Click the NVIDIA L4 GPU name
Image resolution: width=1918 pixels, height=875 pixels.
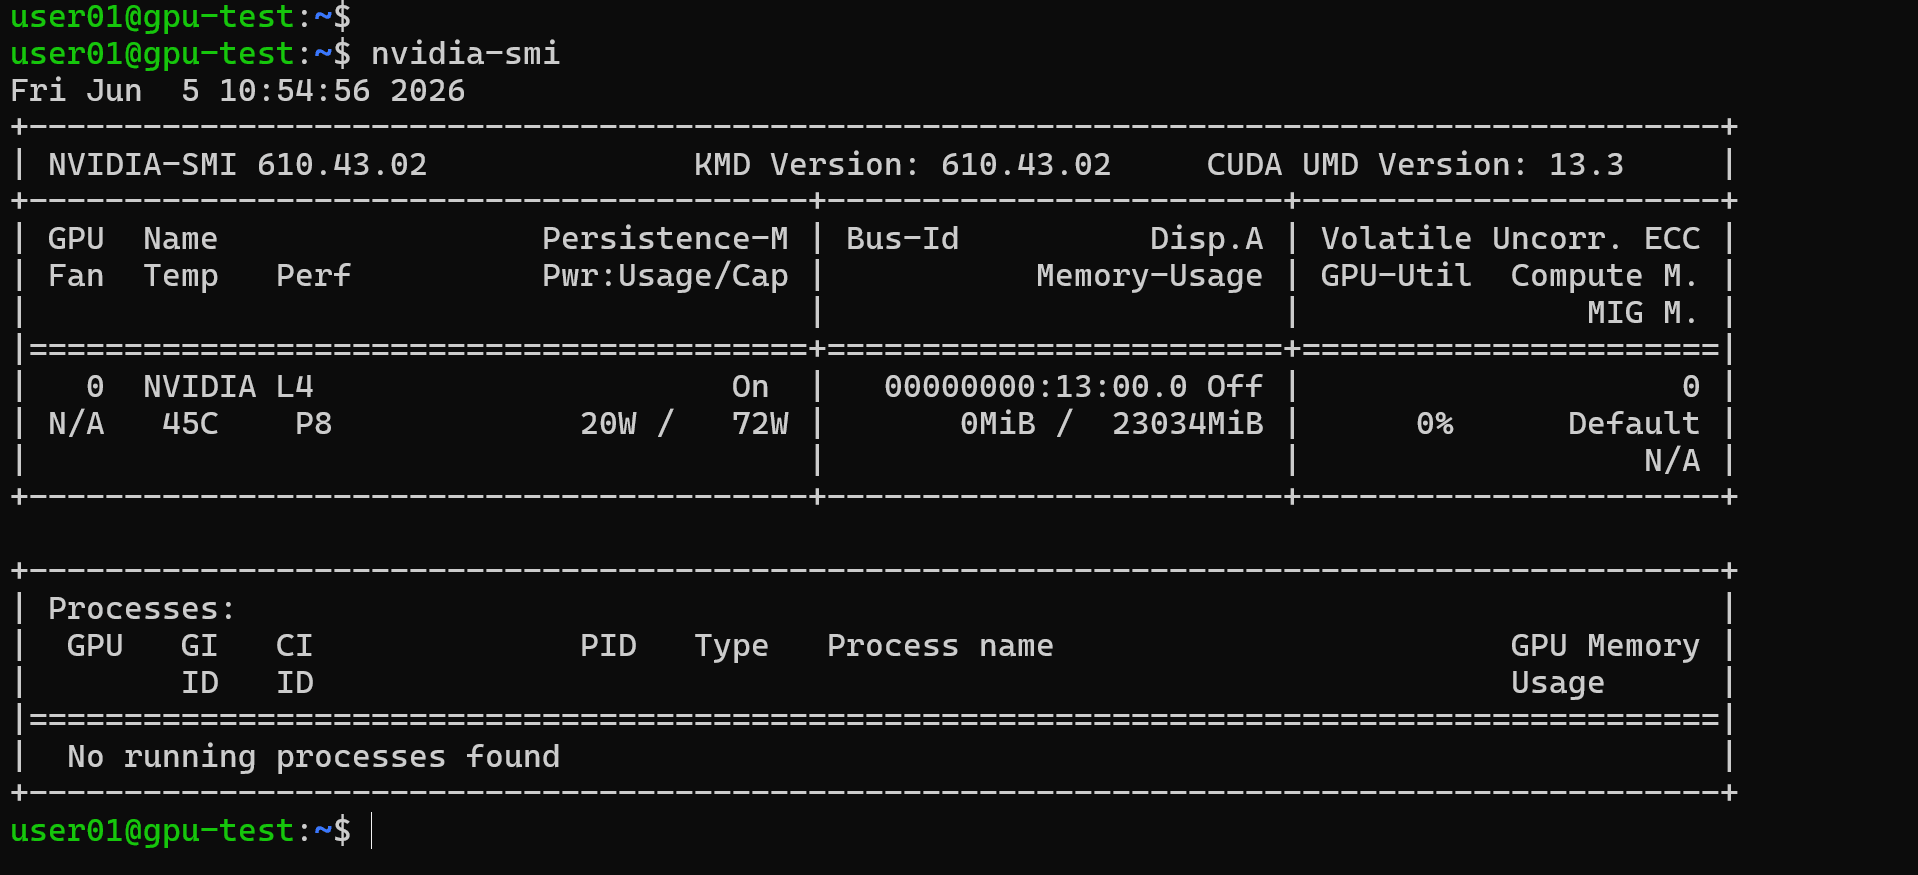229,387
